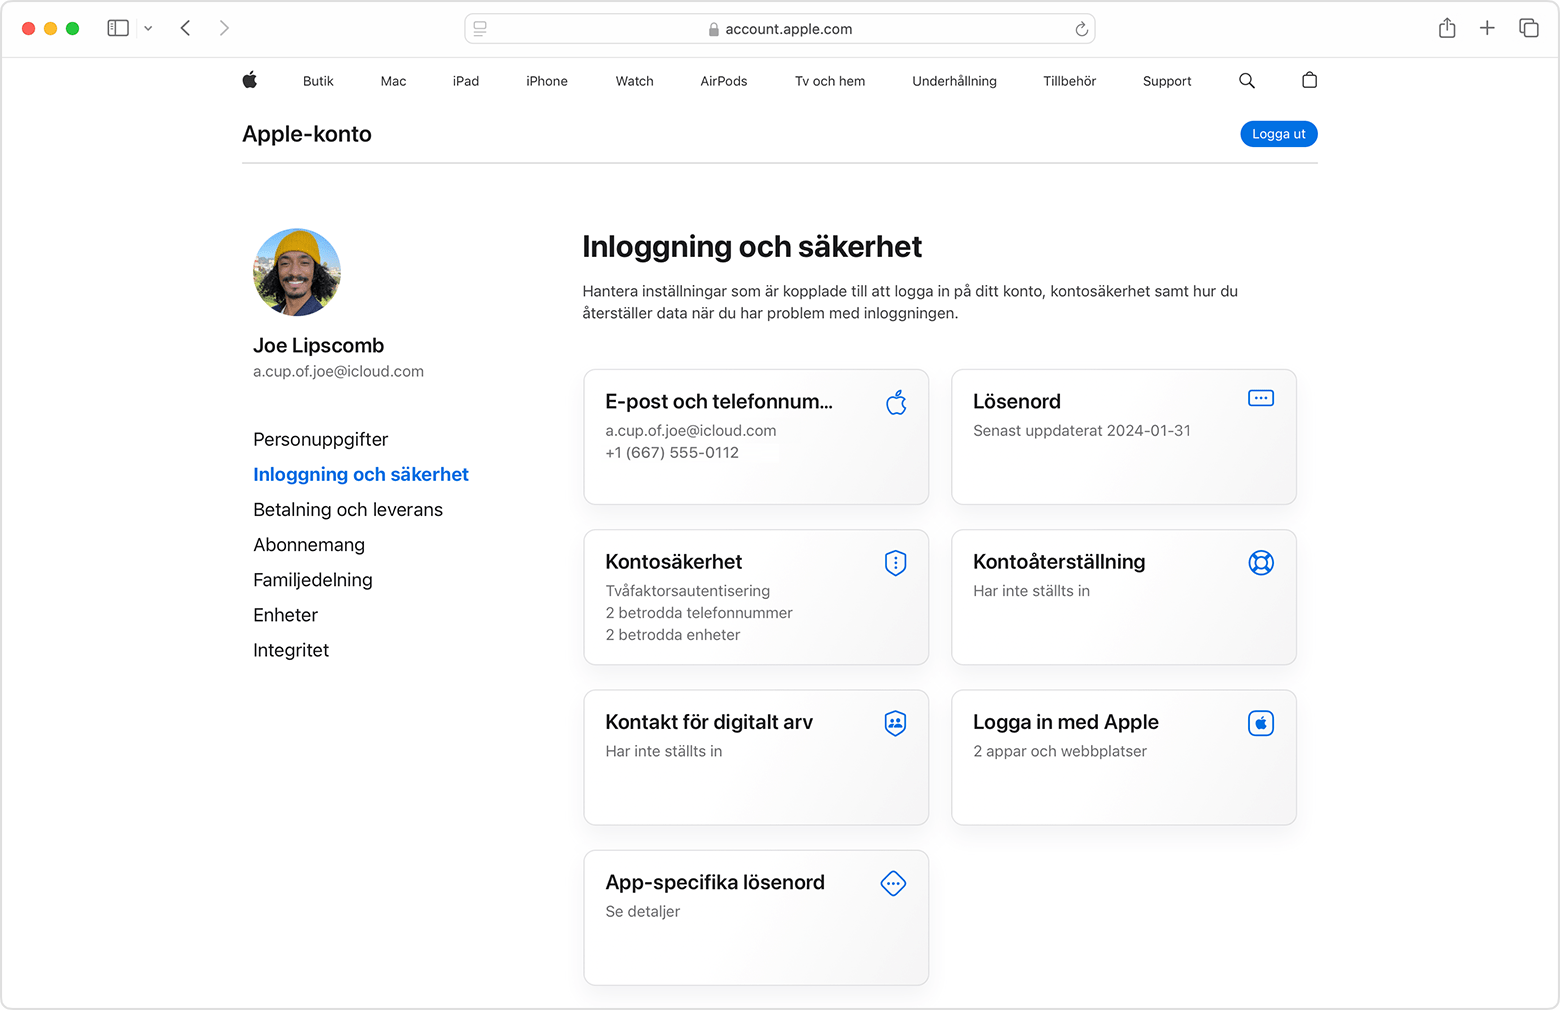Click '+1 (667) 555-0112' phone number
1560x1010 pixels.
coord(672,453)
